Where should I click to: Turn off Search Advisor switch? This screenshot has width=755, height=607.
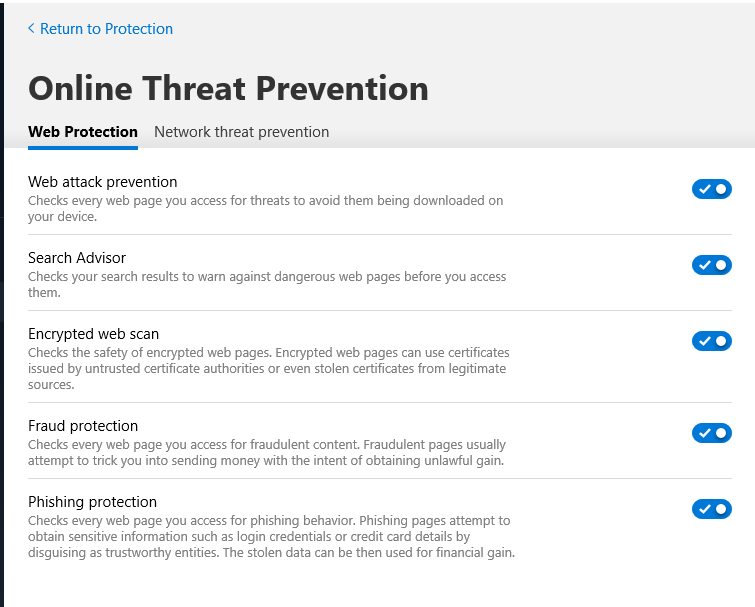pyautogui.click(x=711, y=265)
